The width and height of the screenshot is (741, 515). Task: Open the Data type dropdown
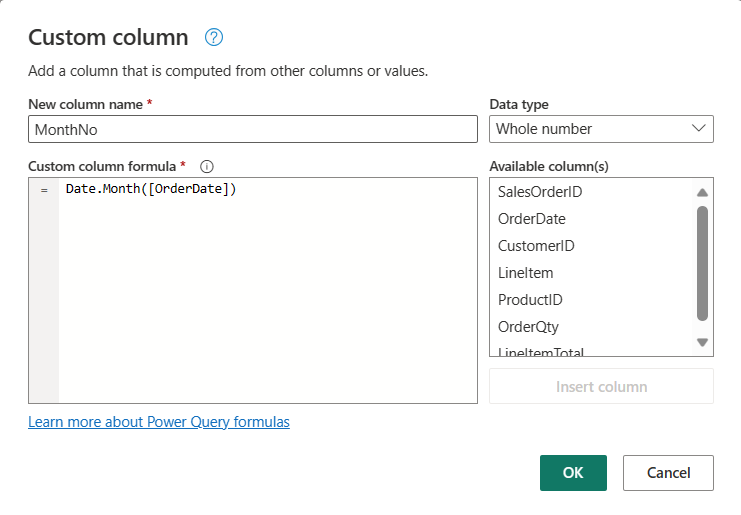point(601,129)
